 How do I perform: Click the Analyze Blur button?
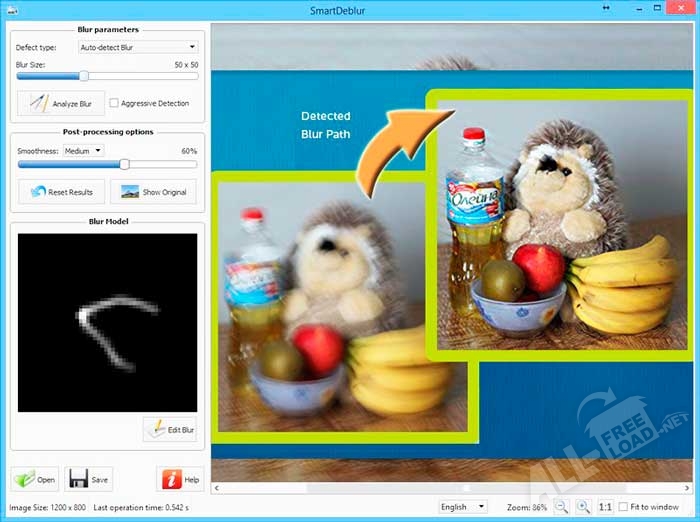coord(61,103)
